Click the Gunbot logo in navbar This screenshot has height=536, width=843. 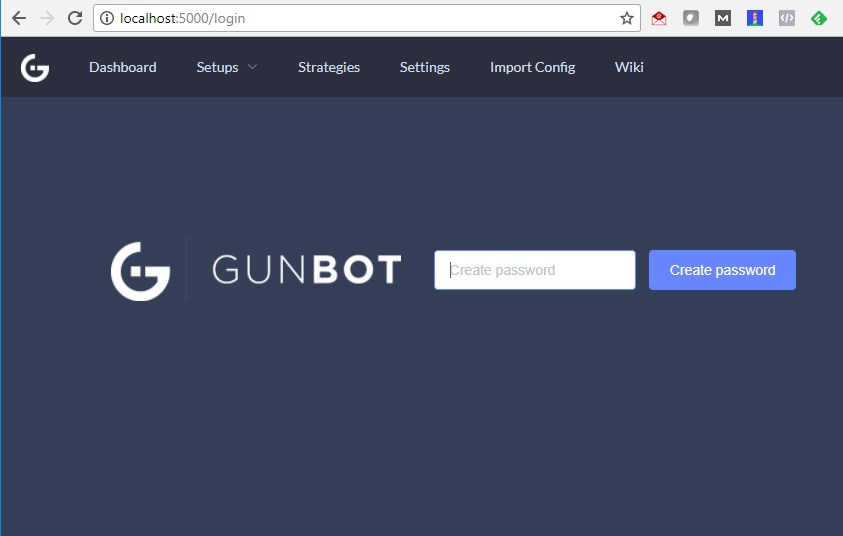pos(35,68)
